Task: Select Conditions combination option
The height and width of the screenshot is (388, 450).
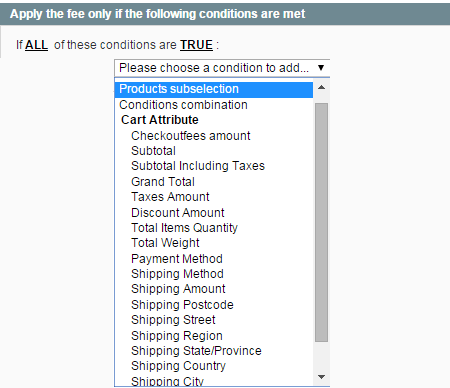Action: 214,105
